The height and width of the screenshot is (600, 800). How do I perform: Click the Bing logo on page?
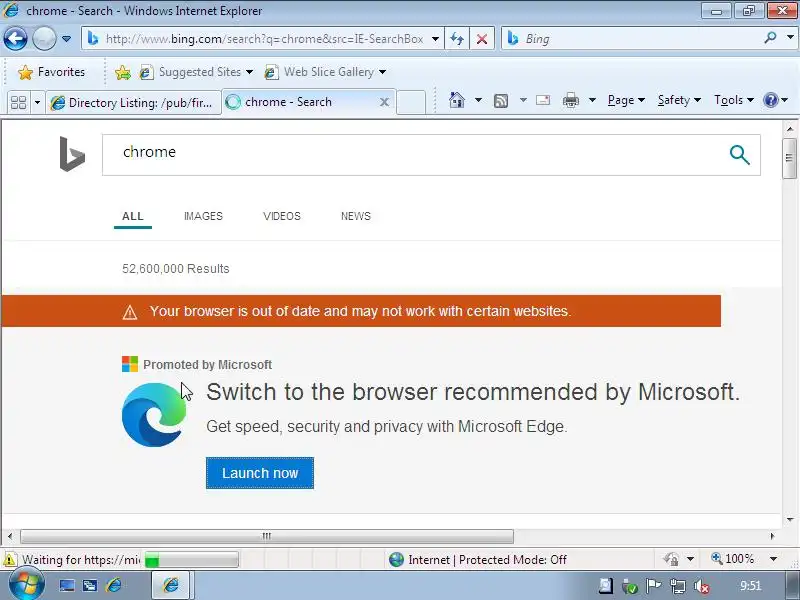[x=72, y=154]
